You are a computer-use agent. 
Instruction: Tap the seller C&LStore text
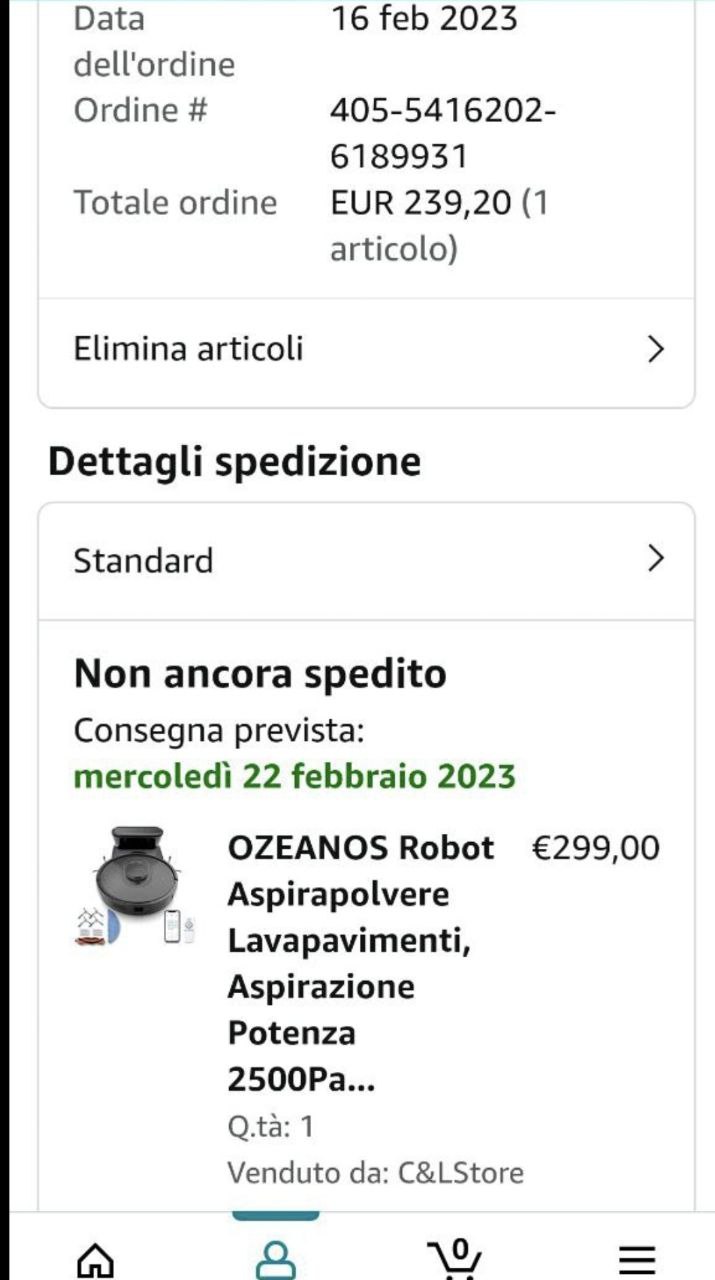[375, 1172]
